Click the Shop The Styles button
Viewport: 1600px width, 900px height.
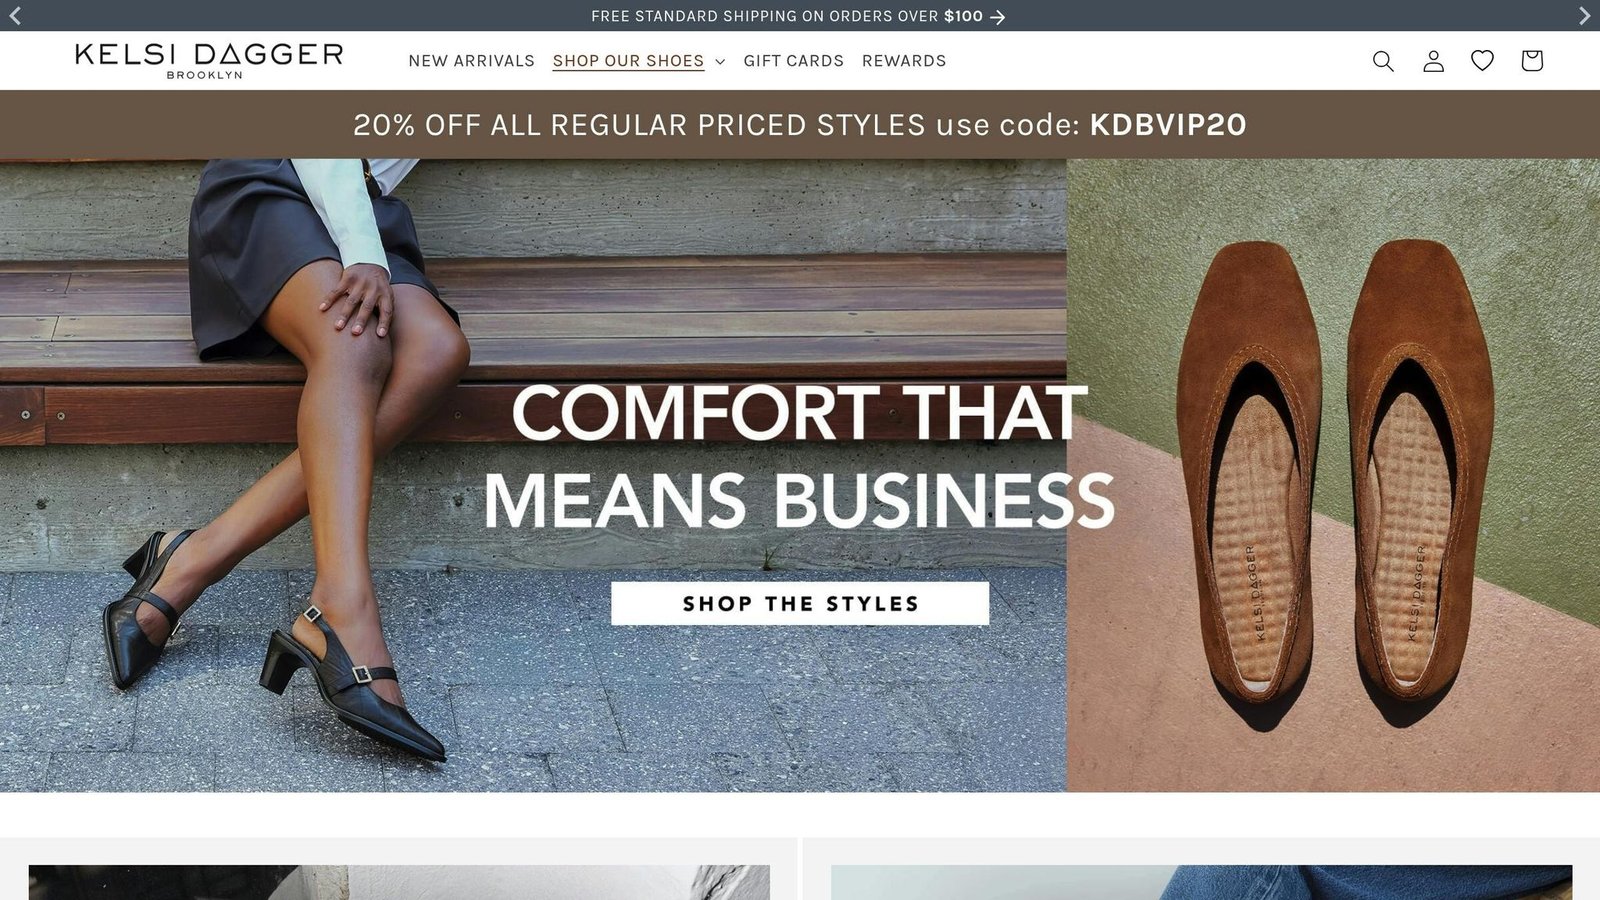[800, 604]
